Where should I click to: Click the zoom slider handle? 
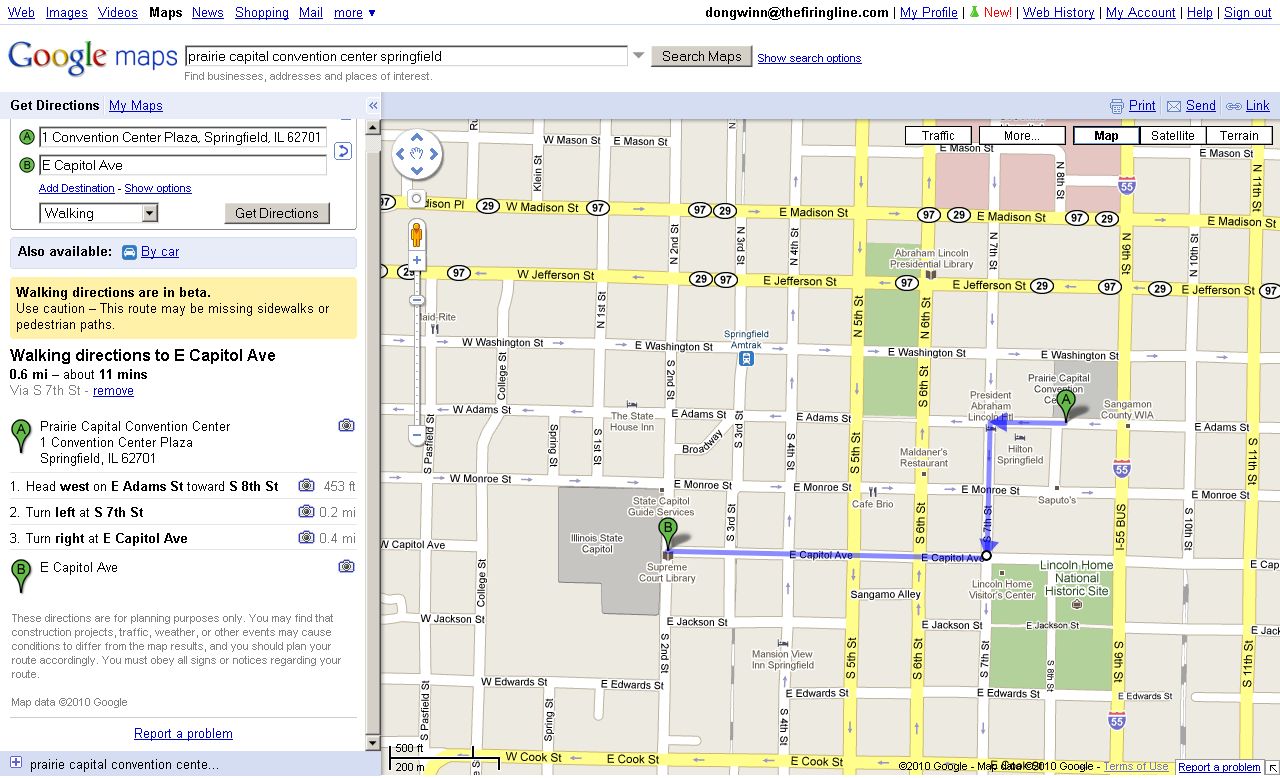click(x=417, y=300)
